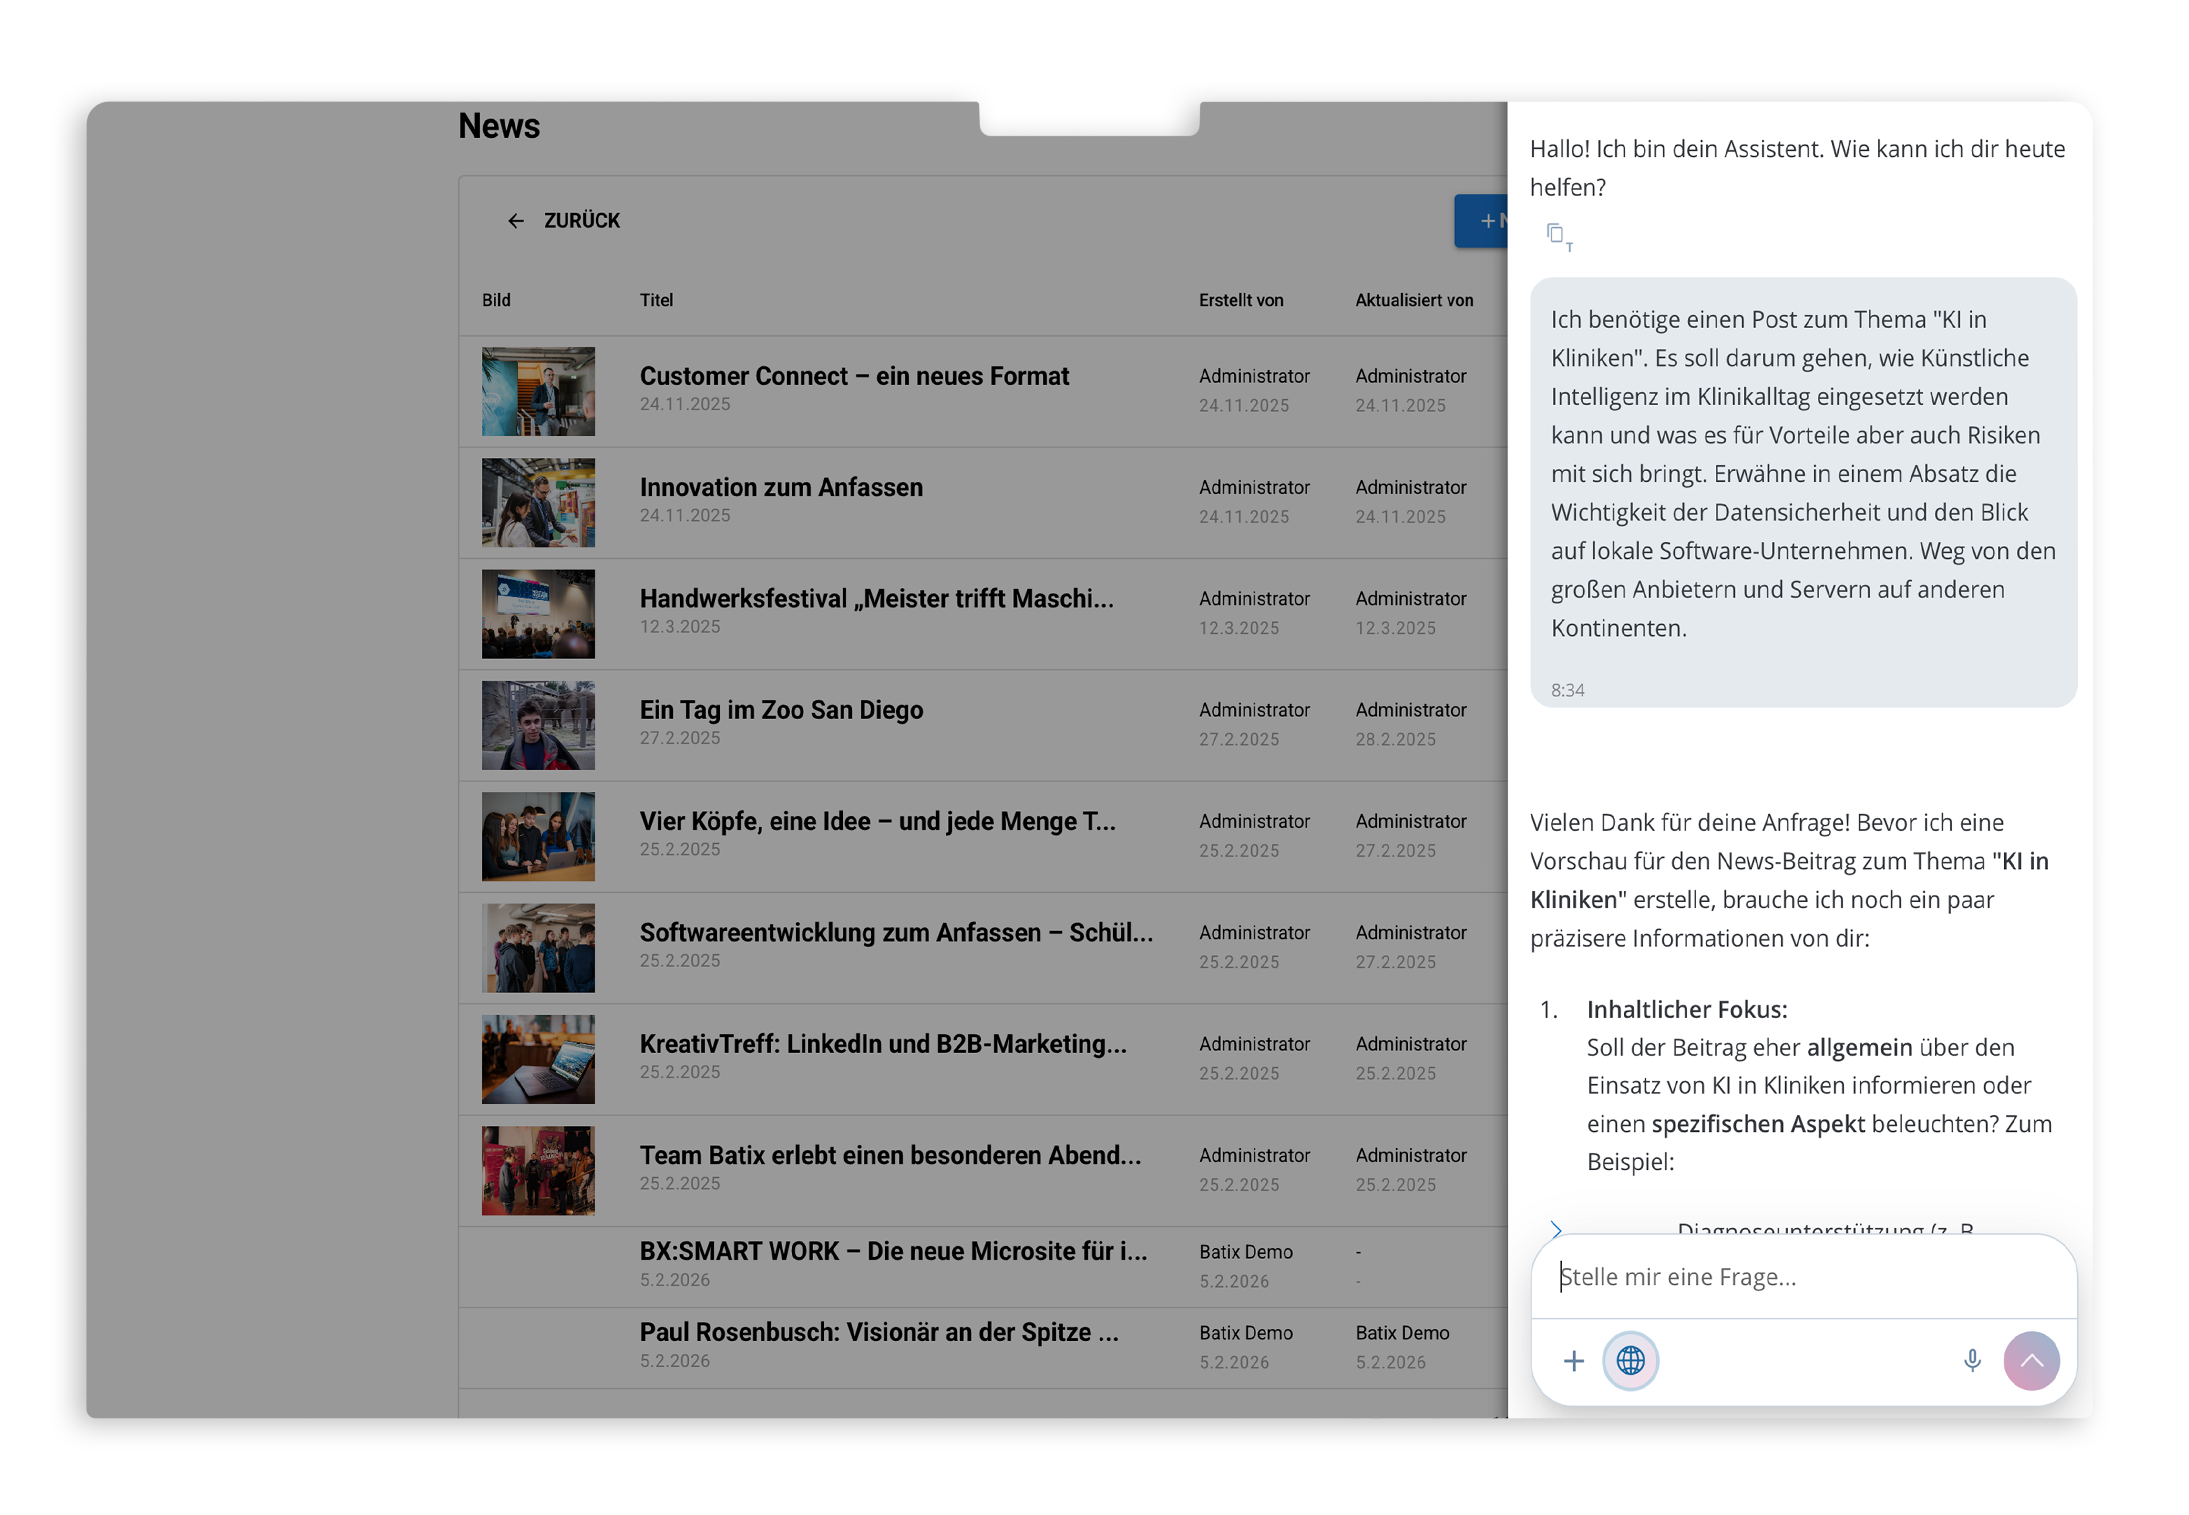Screen dimensions: 2189x1515
Task: Click the send message arrow button
Action: click(x=2030, y=1360)
